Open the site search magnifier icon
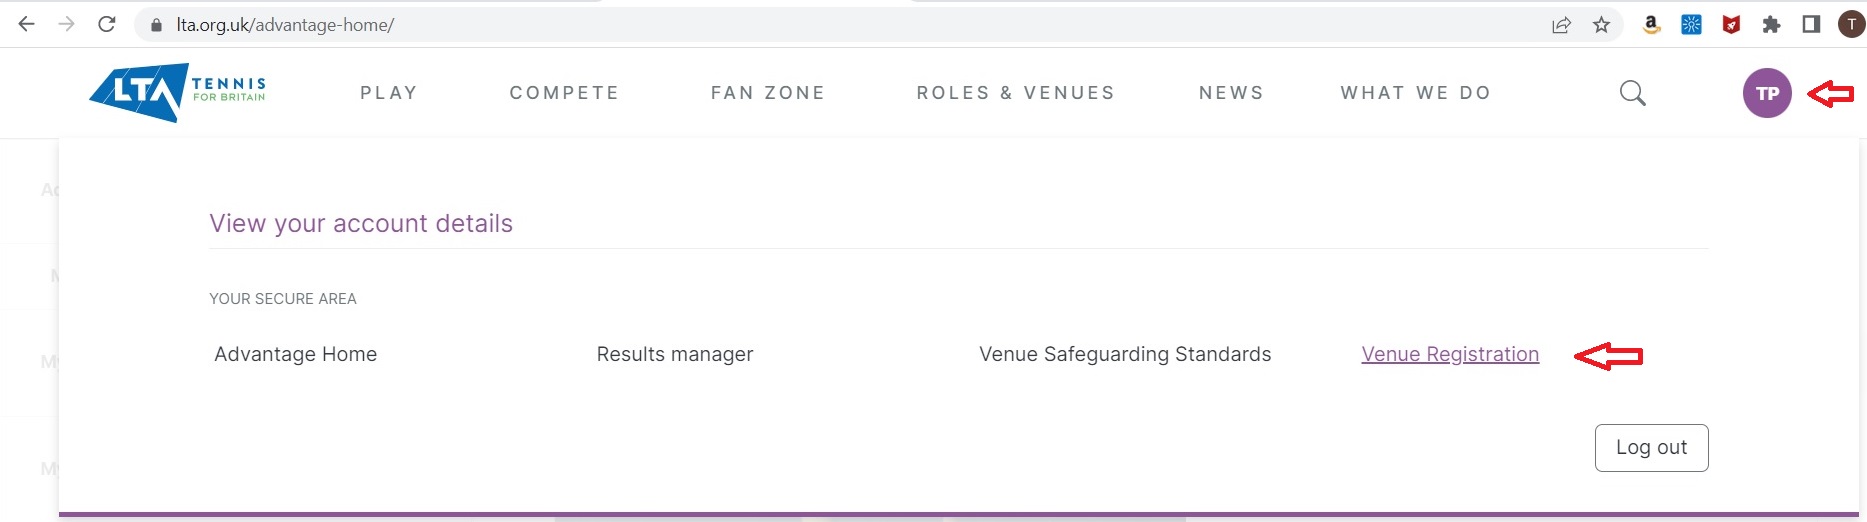This screenshot has width=1867, height=522. (x=1632, y=93)
